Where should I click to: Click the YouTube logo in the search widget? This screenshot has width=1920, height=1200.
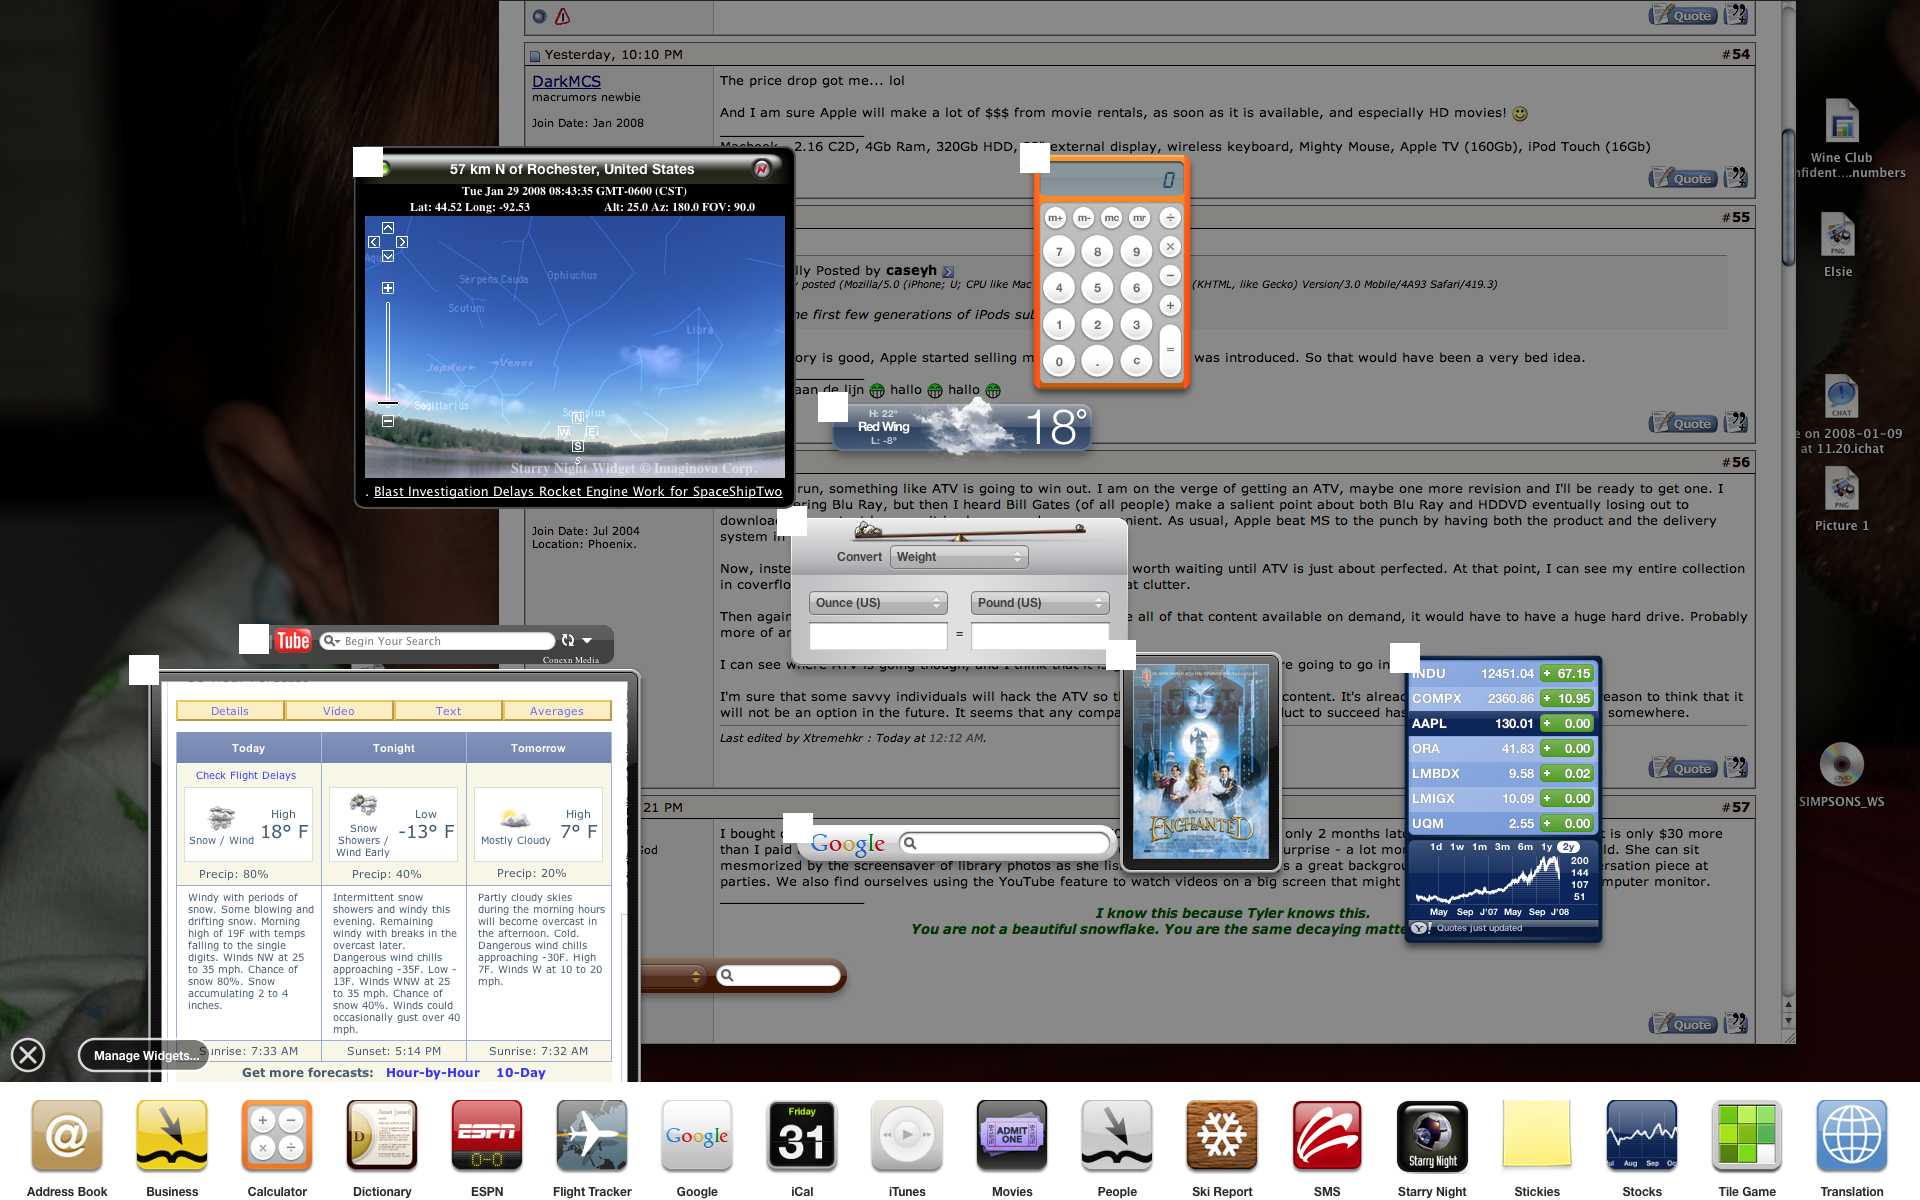[x=293, y=640]
